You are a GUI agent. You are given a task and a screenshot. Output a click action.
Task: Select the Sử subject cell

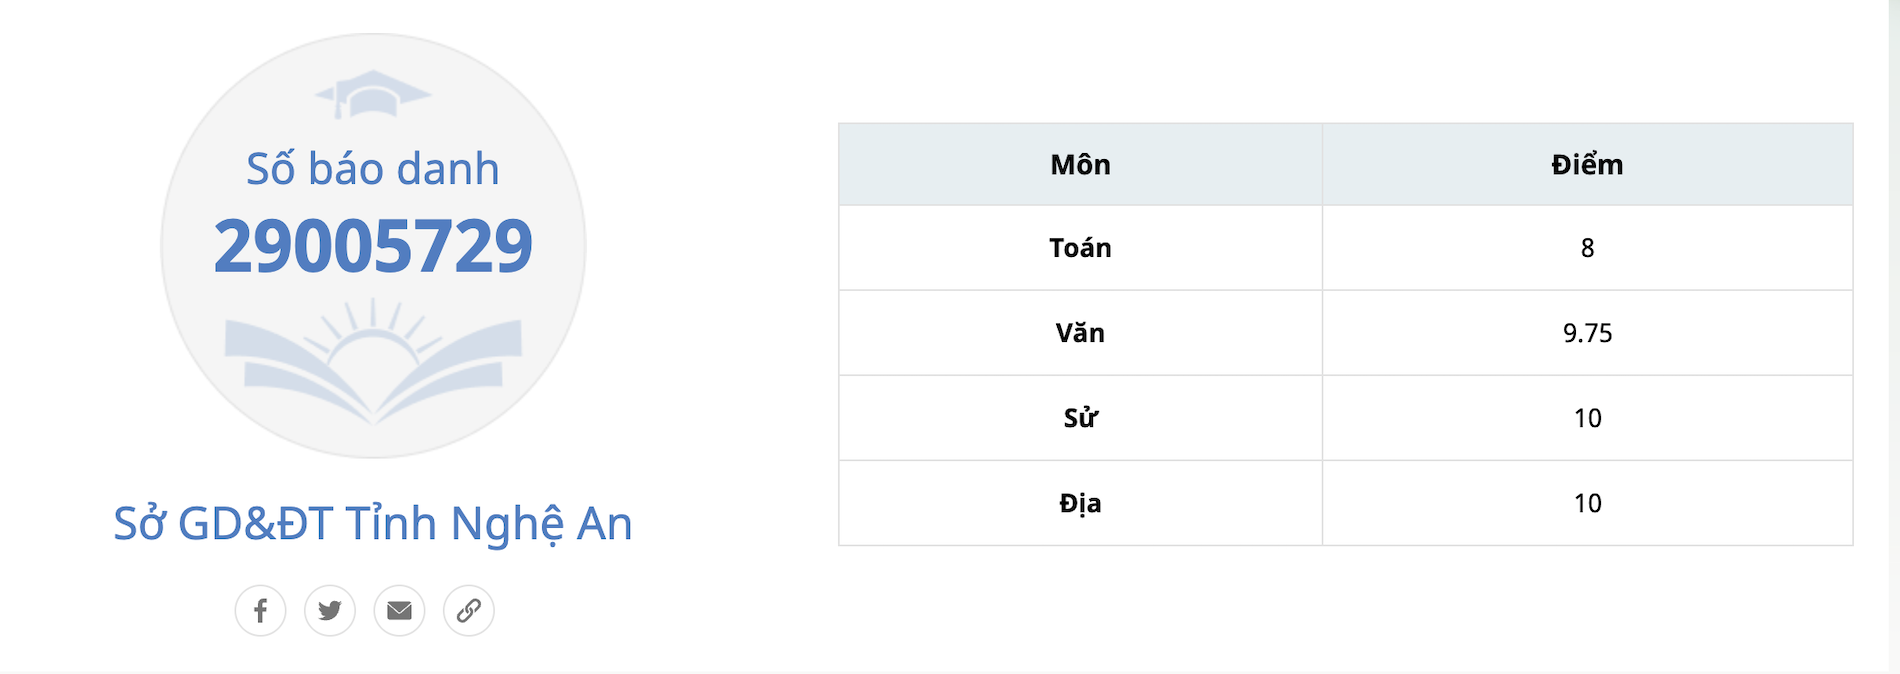point(1080,418)
